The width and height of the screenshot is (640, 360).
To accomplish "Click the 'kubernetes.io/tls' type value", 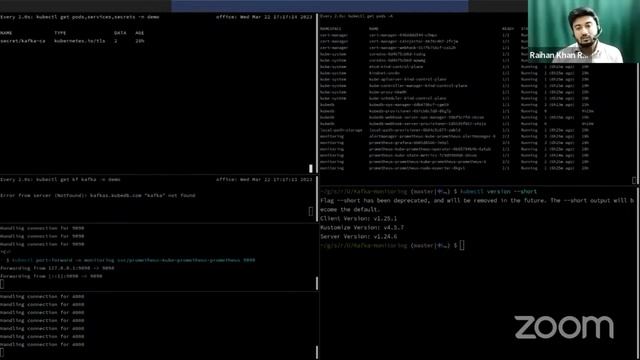I will 80,41.
